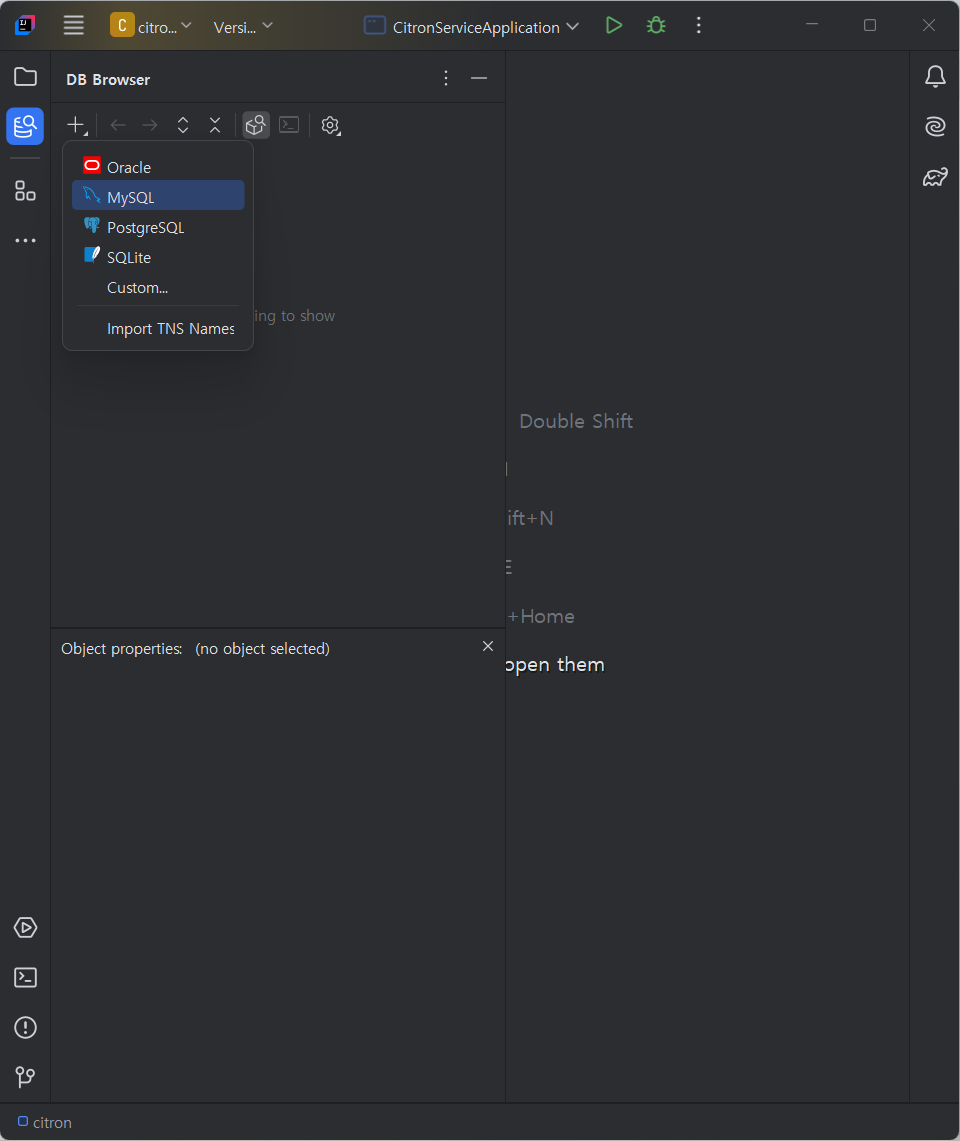
Task: Open the Problems tool window
Action: click(25, 1027)
